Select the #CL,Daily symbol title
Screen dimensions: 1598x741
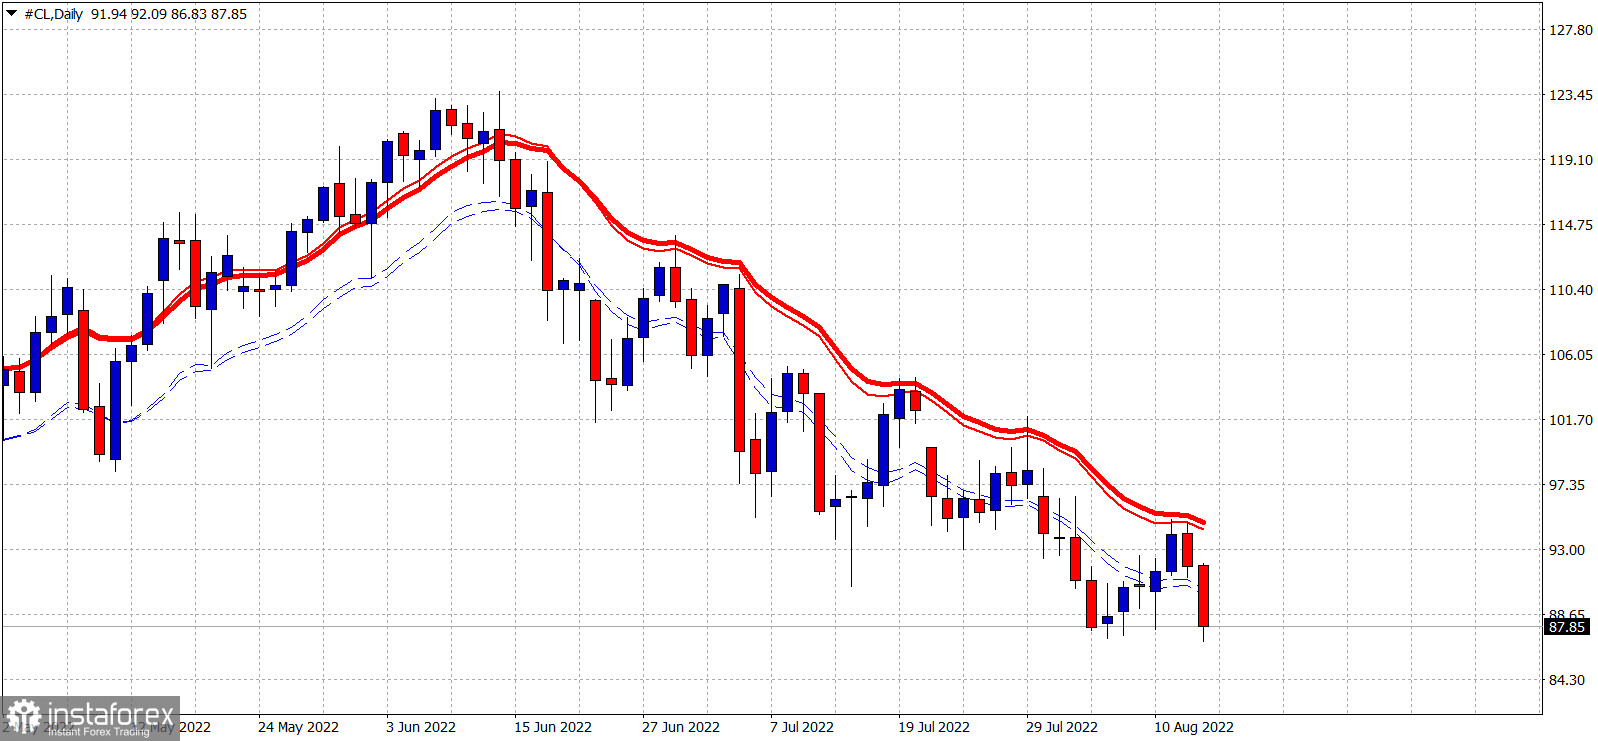(53, 14)
